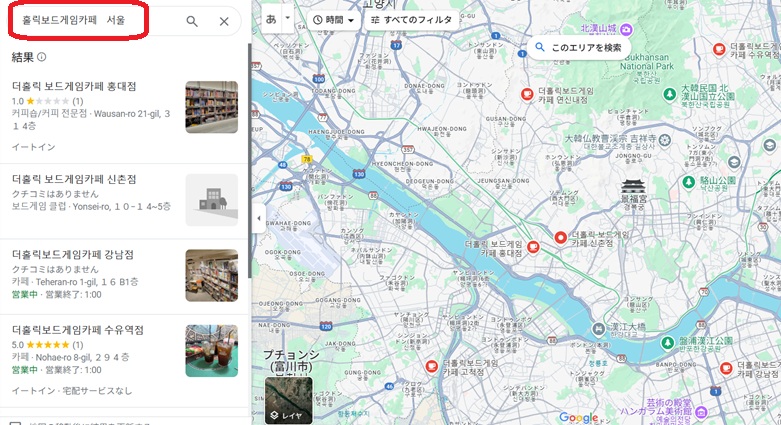The width and height of the screenshot is (781, 425).
Task: Click このエリアを検索 button
Action: pyautogui.click(x=578, y=47)
